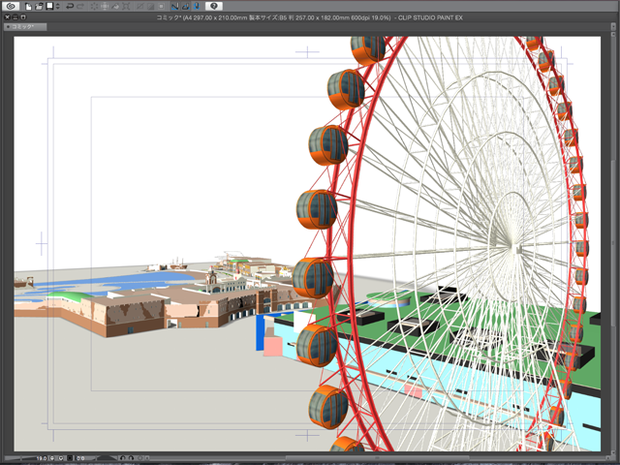Click the Clear outside selection icon
620x465 pixels.
pyautogui.click(x=105, y=6)
